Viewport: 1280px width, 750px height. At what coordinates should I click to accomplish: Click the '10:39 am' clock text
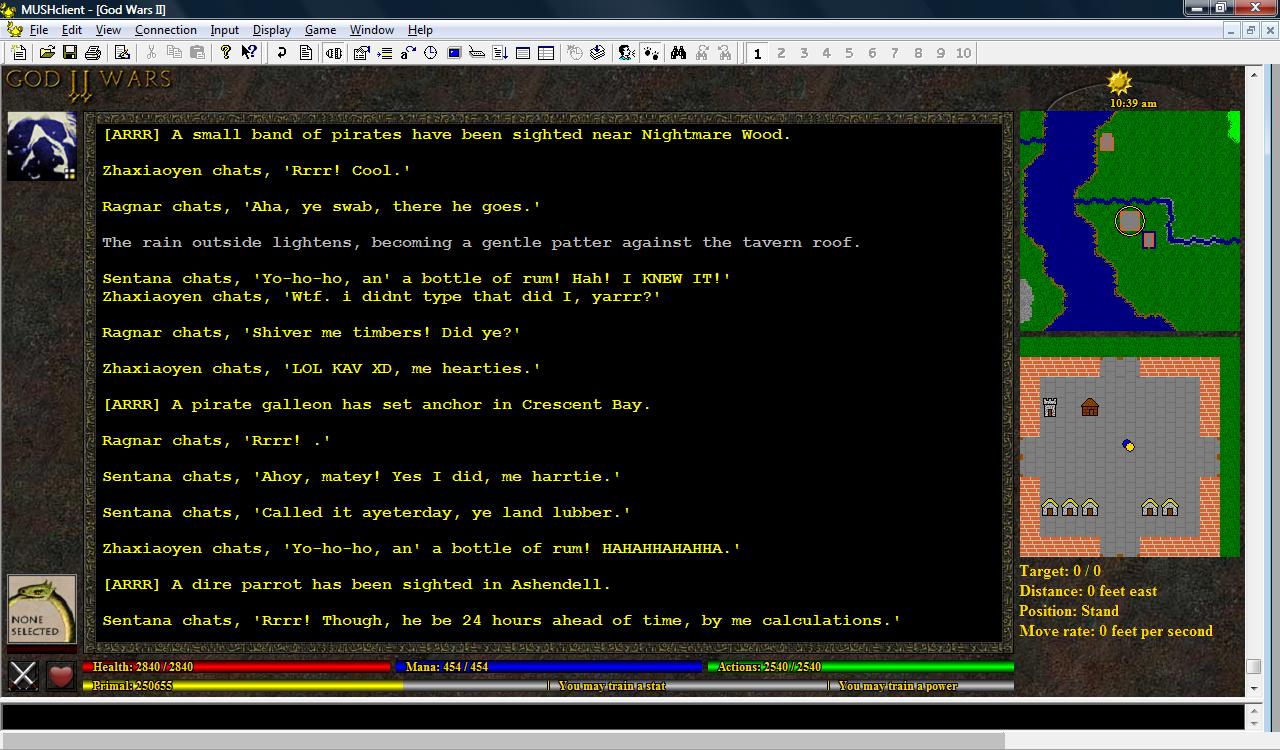[1133, 103]
